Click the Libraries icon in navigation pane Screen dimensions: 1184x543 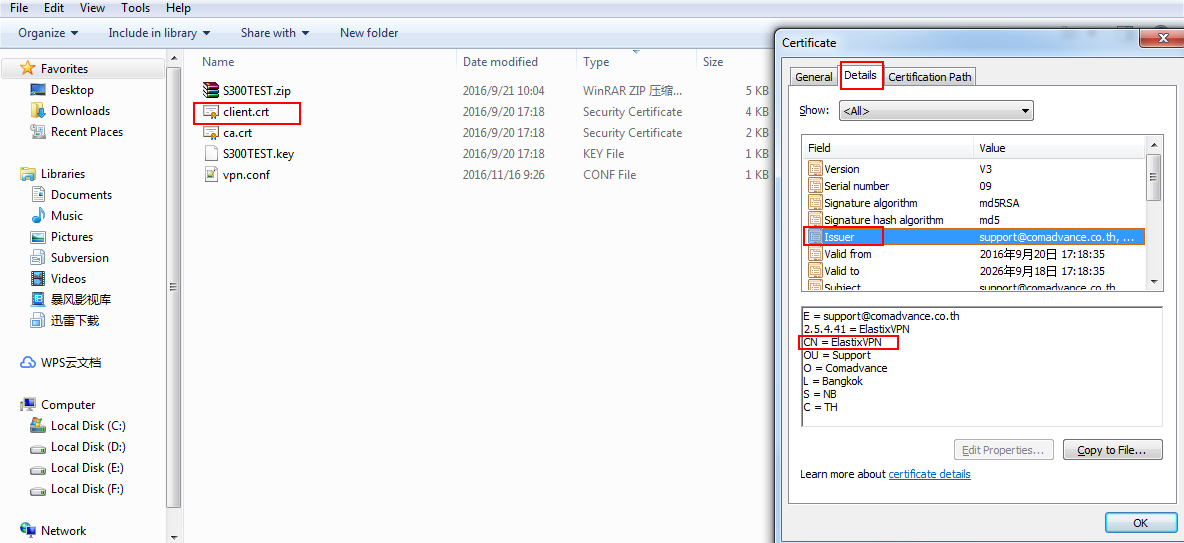(x=28, y=174)
